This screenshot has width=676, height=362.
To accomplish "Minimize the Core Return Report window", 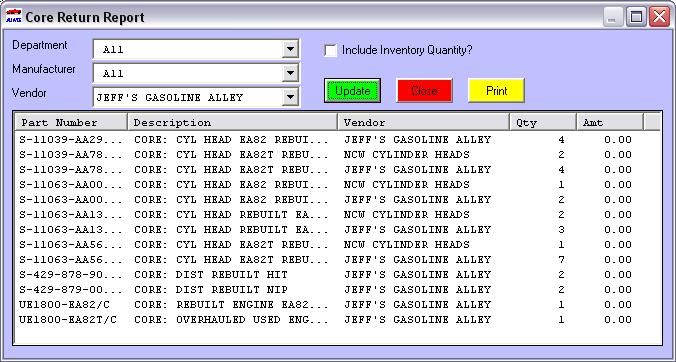I will pos(613,17).
